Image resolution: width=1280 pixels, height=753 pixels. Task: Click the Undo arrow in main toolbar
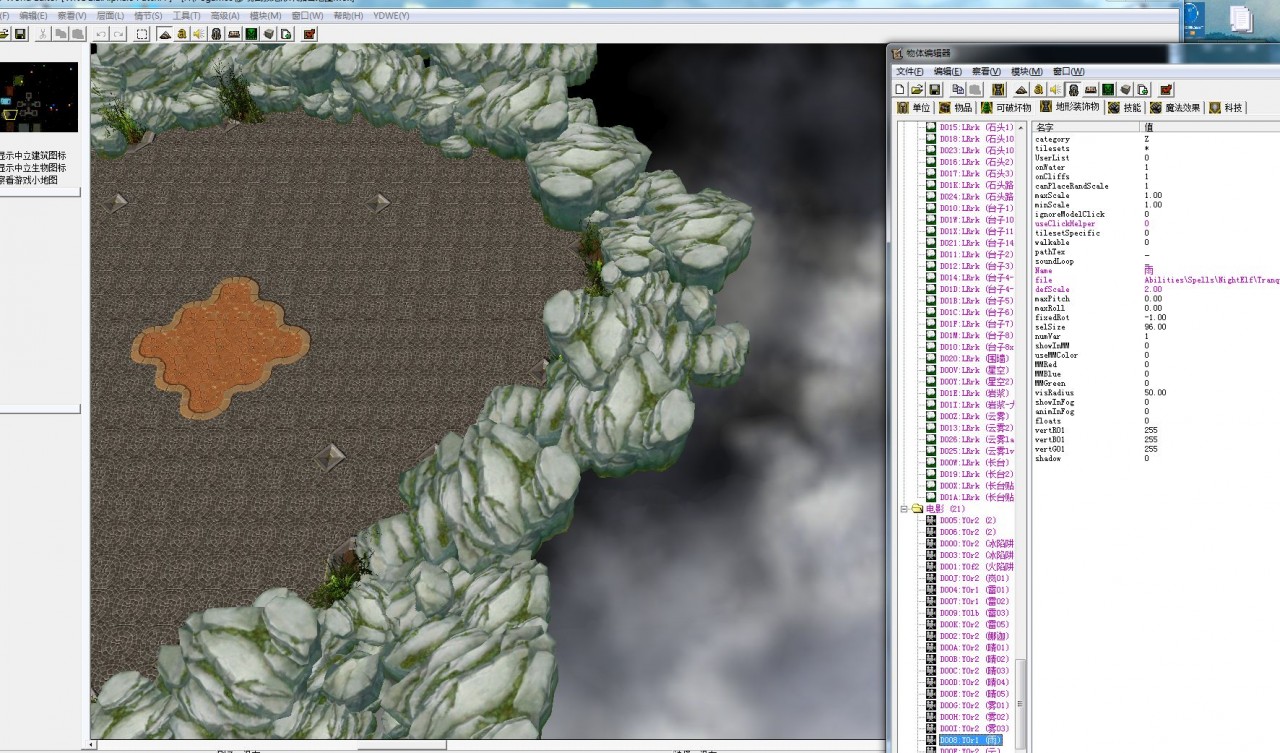pyautogui.click(x=101, y=34)
